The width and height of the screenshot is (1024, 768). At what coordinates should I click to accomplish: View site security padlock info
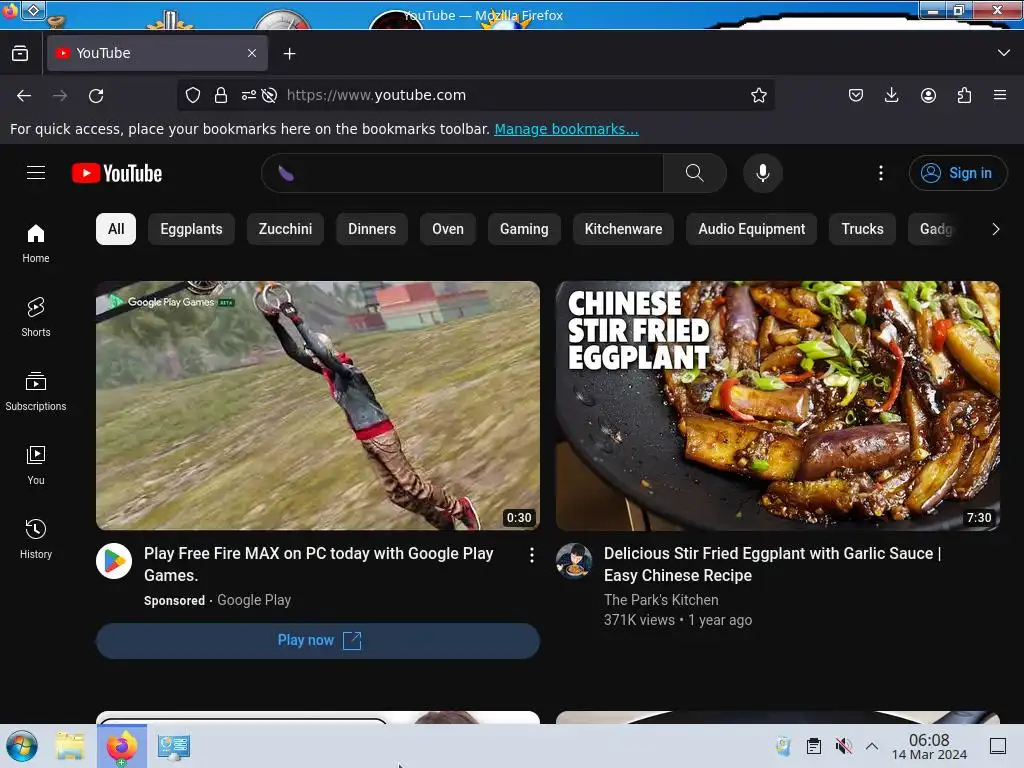coord(221,95)
